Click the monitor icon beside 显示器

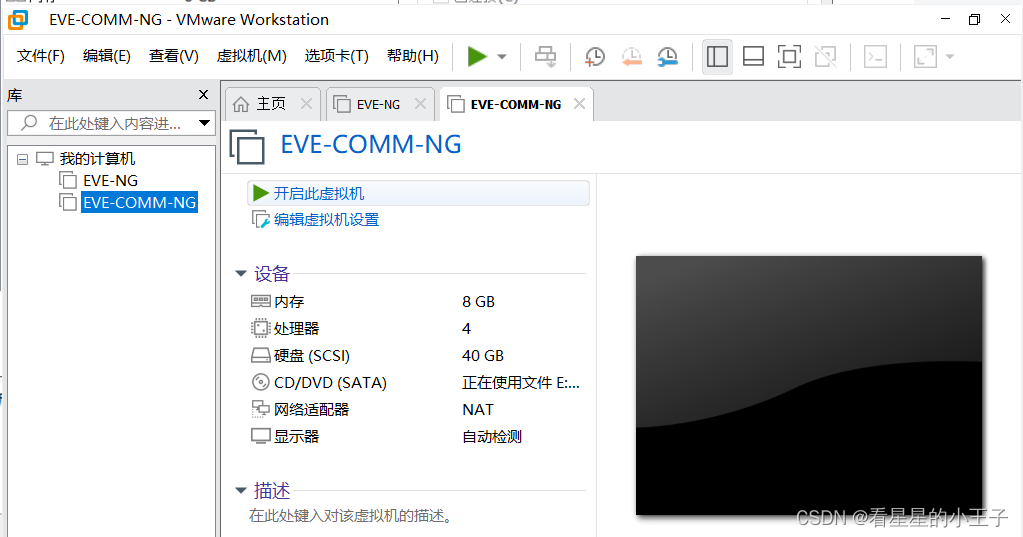pyautogui.click(x=260, y=437)
